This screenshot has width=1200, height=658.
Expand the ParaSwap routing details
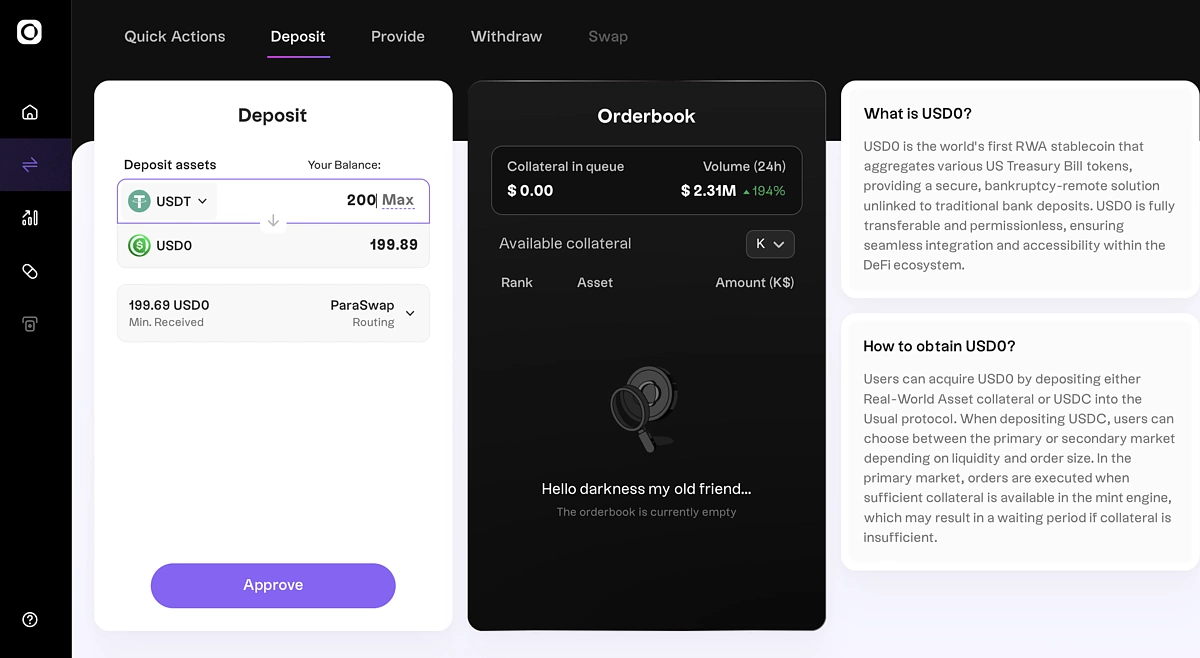point(410,313)
